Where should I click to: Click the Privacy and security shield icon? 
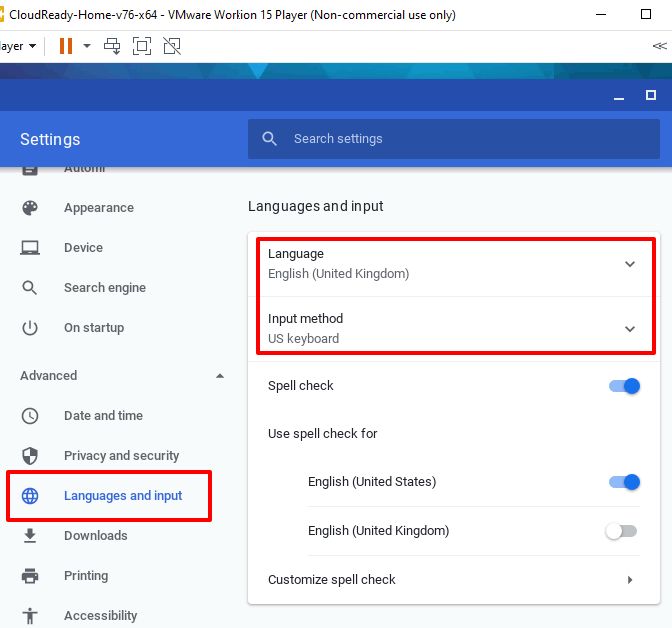click(30, 456)
